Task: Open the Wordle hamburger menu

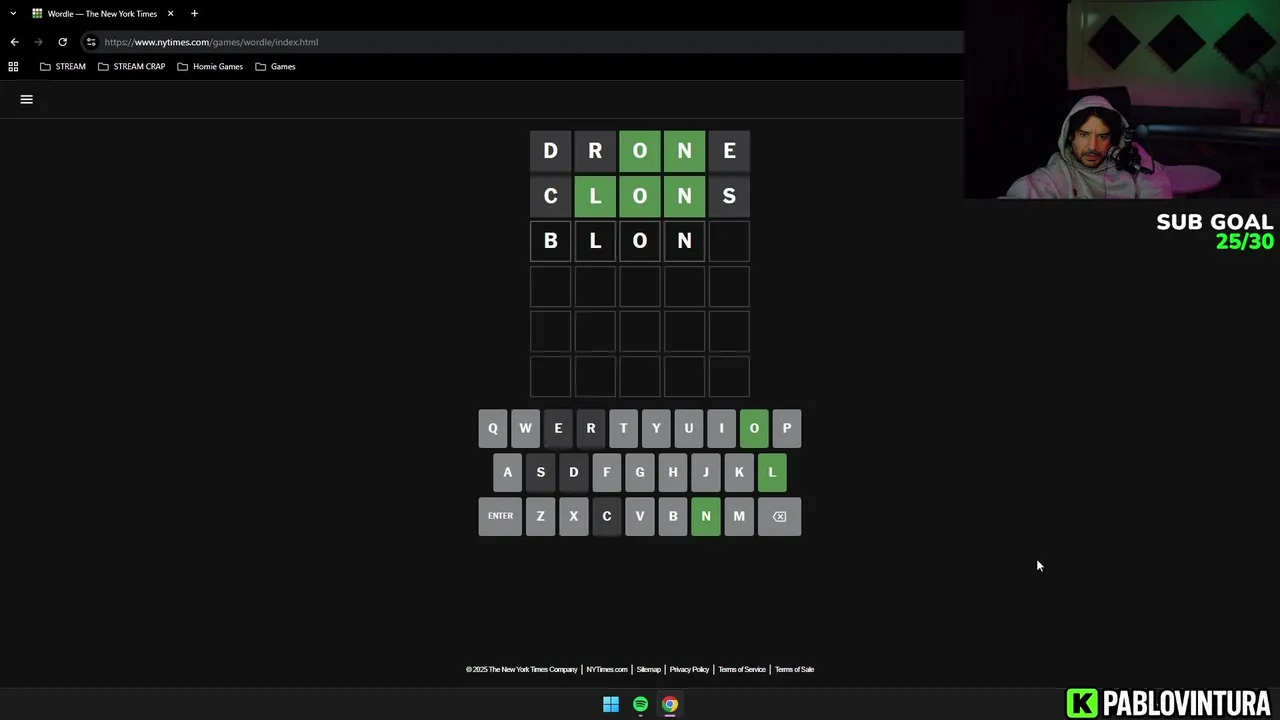Action: coord(27,99)
